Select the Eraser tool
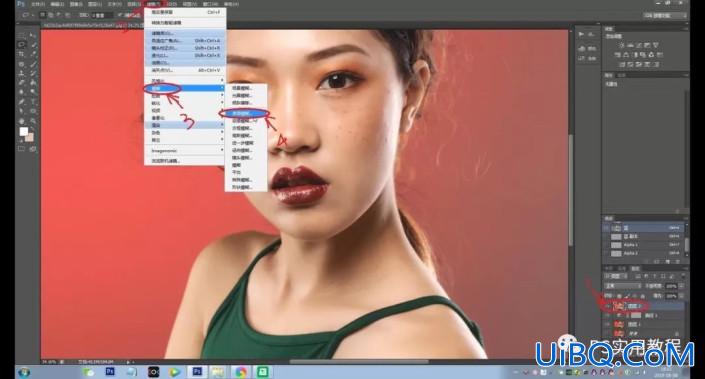 21,82
